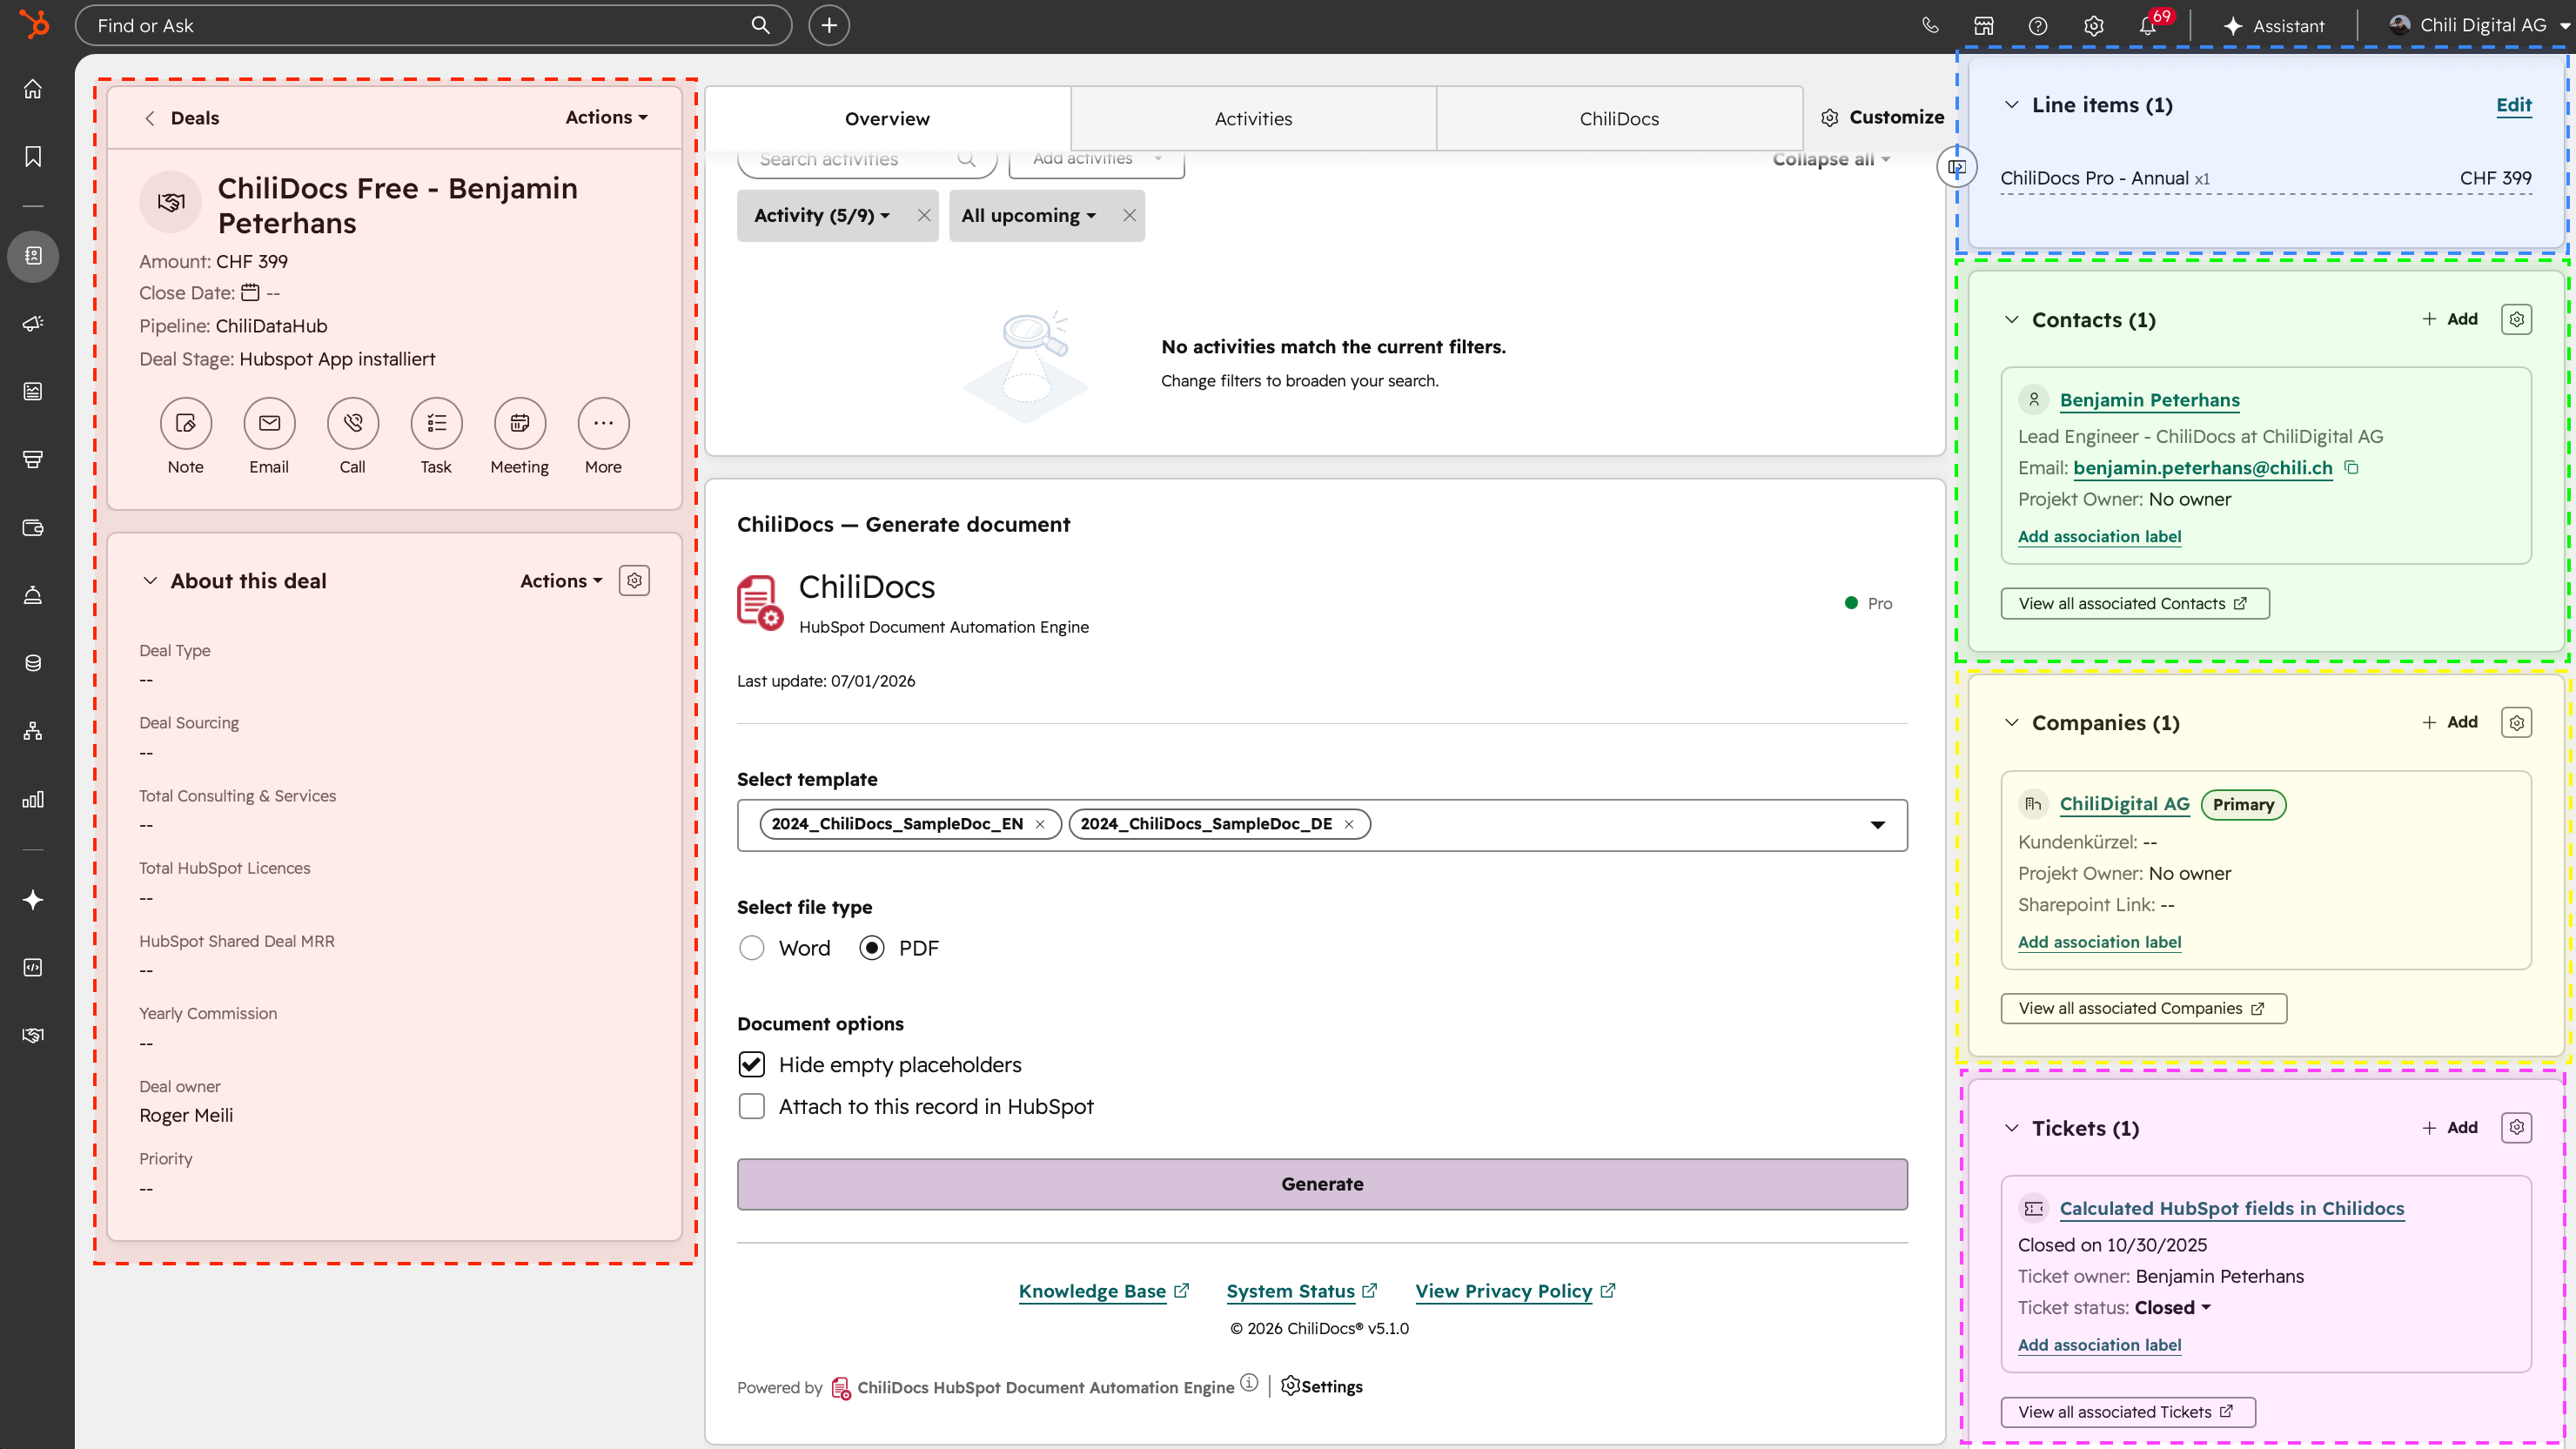
Task: Open the All upcoming filter dropdown
Action: (1029, 216)
